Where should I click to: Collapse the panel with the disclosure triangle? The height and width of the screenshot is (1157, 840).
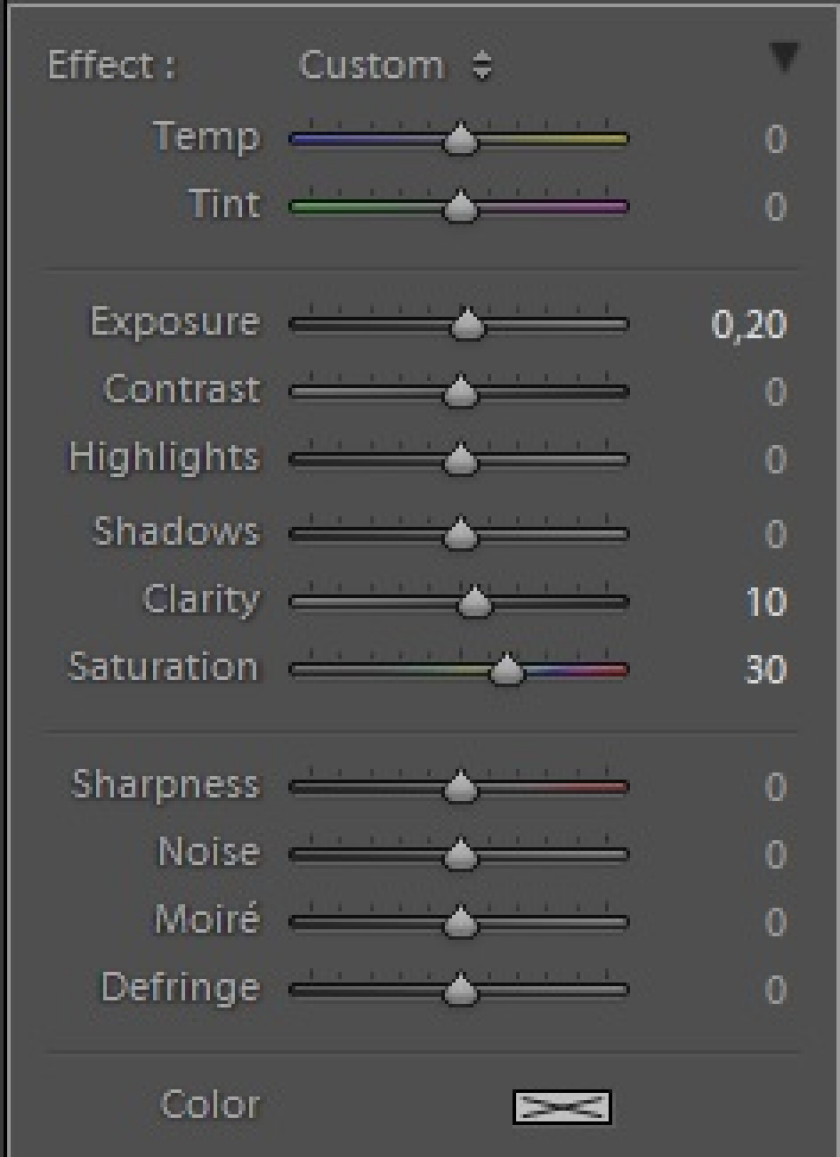784,58
